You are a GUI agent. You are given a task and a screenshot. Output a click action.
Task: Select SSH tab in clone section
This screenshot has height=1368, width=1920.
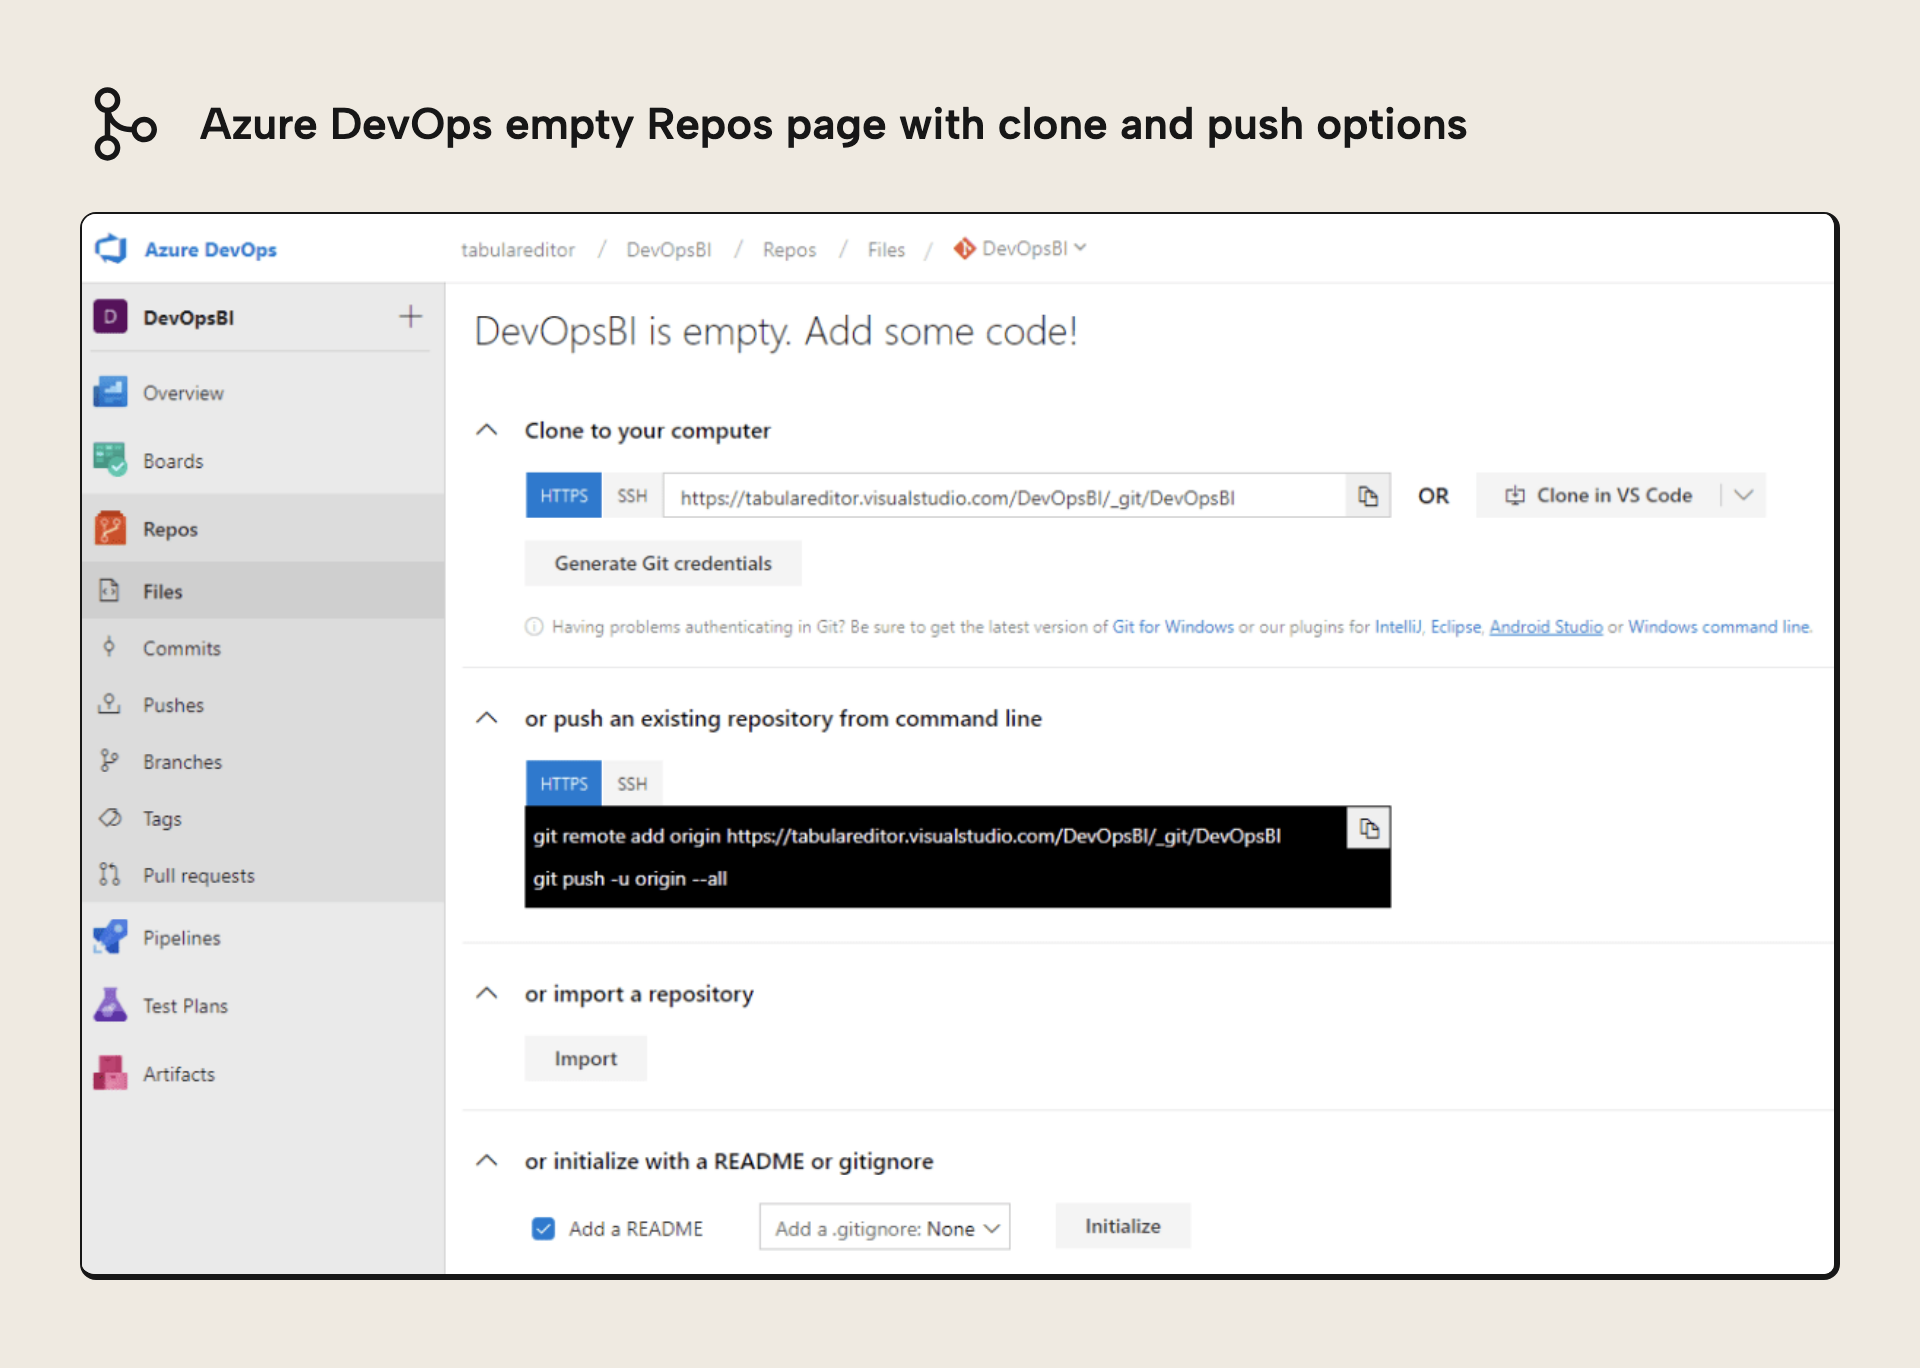632,496
